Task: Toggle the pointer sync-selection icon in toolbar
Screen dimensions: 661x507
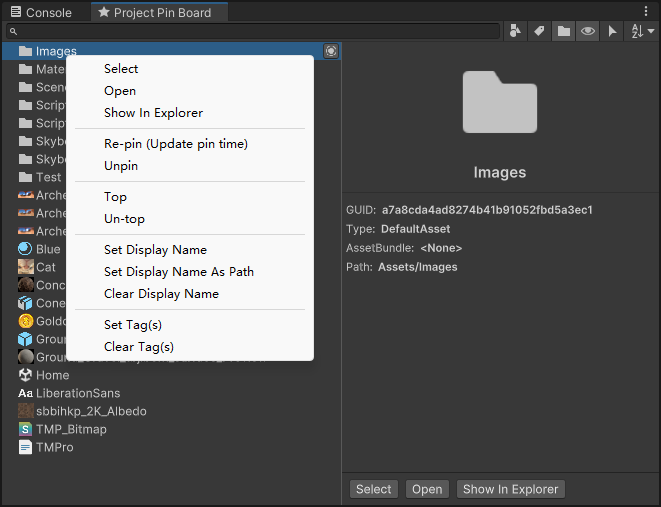Action: [x=612, y=31]
